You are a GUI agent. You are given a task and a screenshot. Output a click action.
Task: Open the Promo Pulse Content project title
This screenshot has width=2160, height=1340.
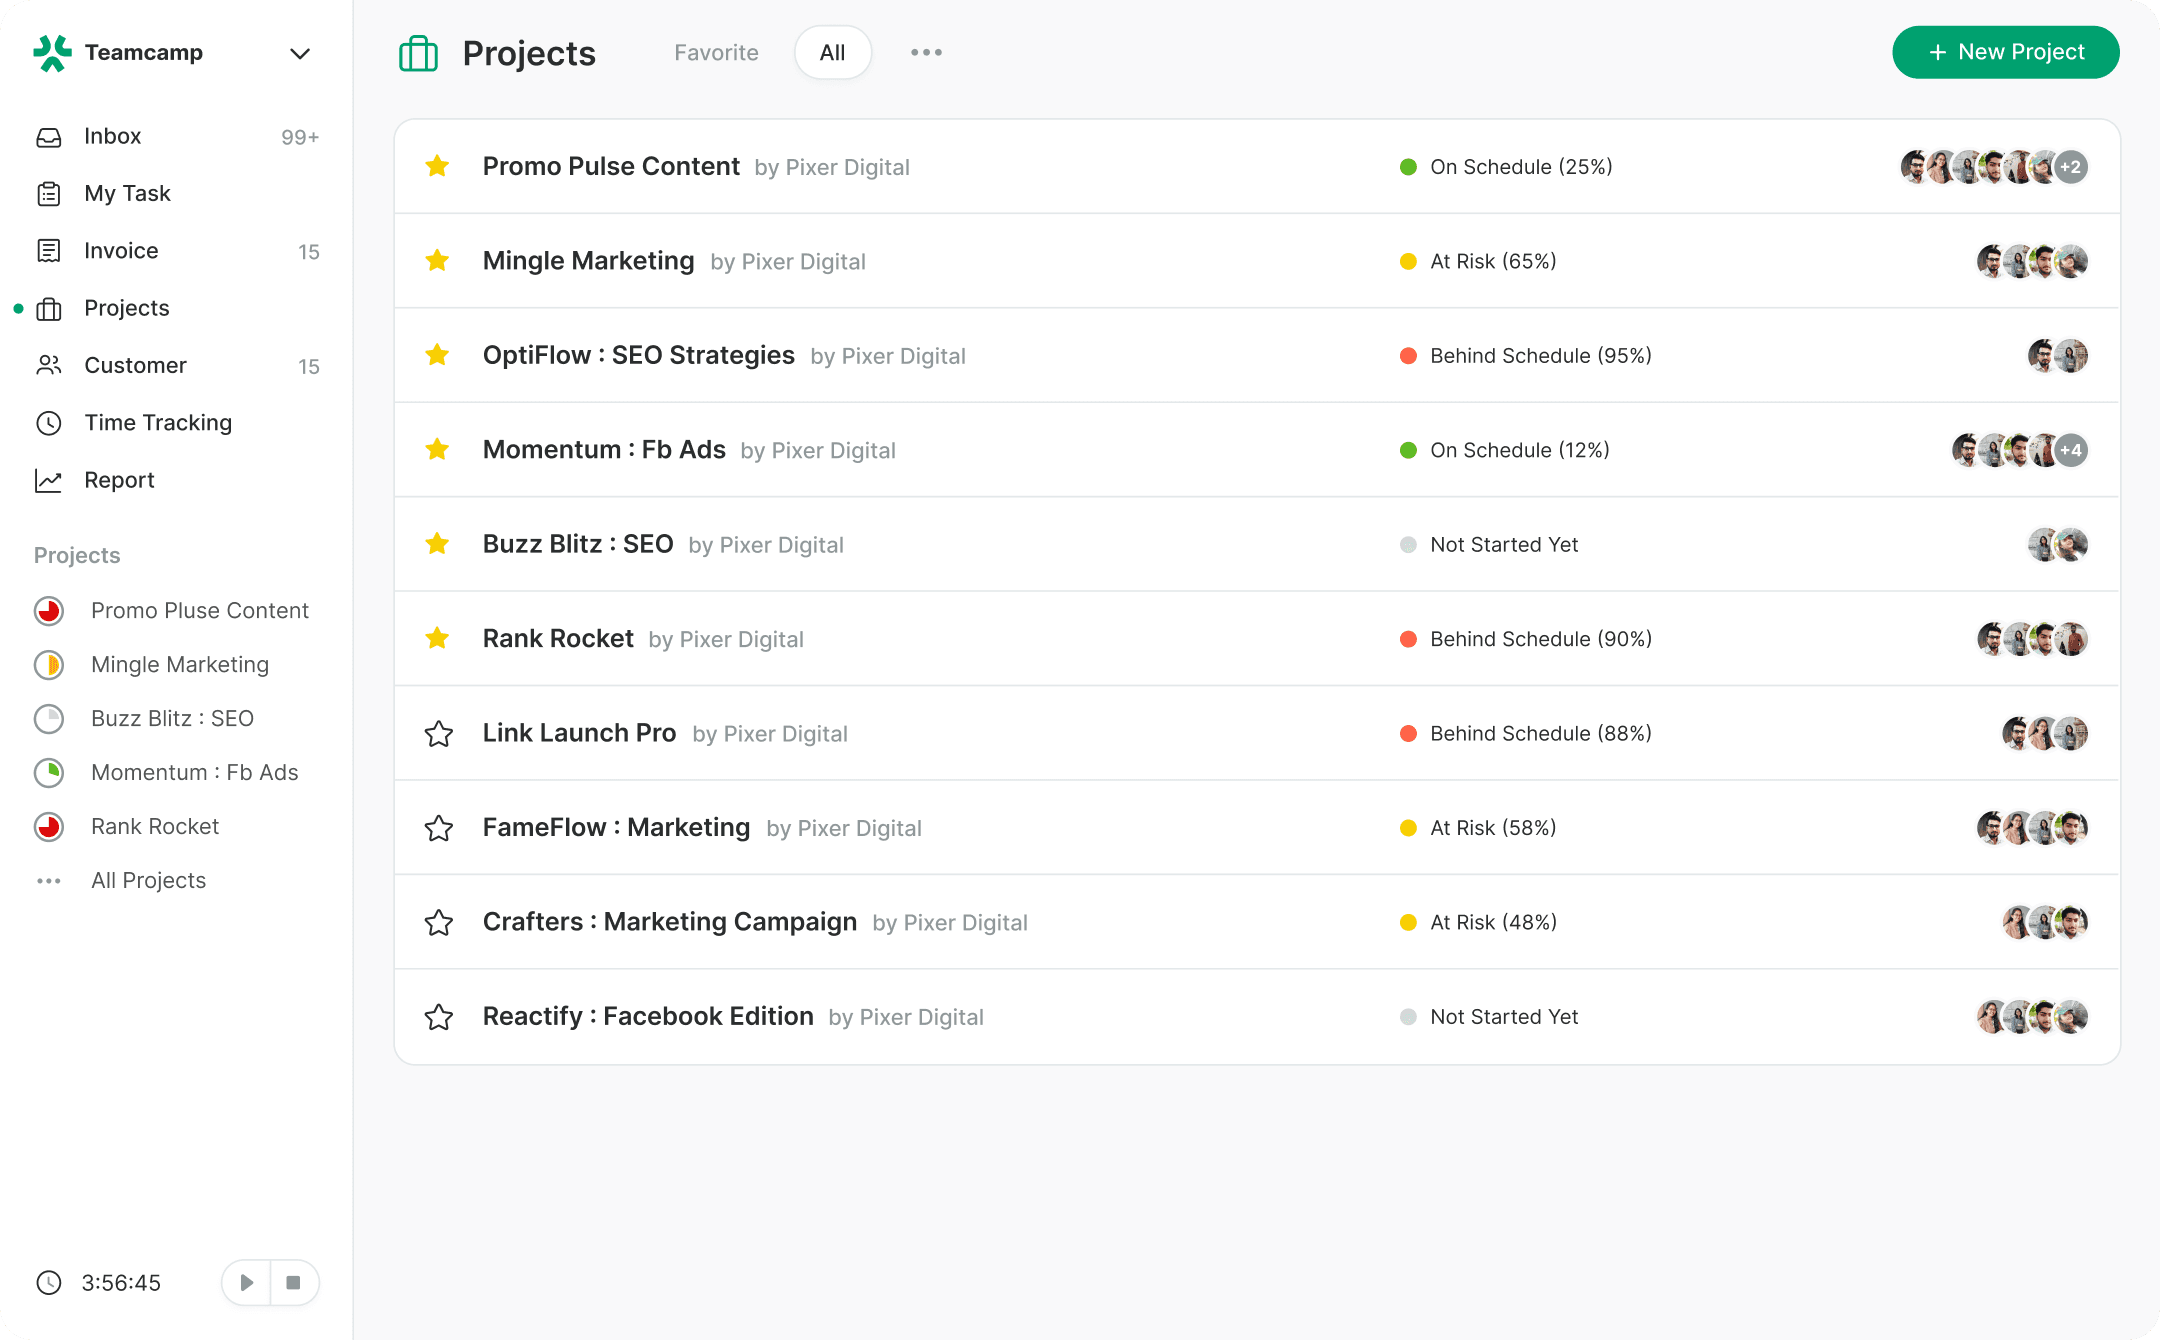tap(611, 166)
